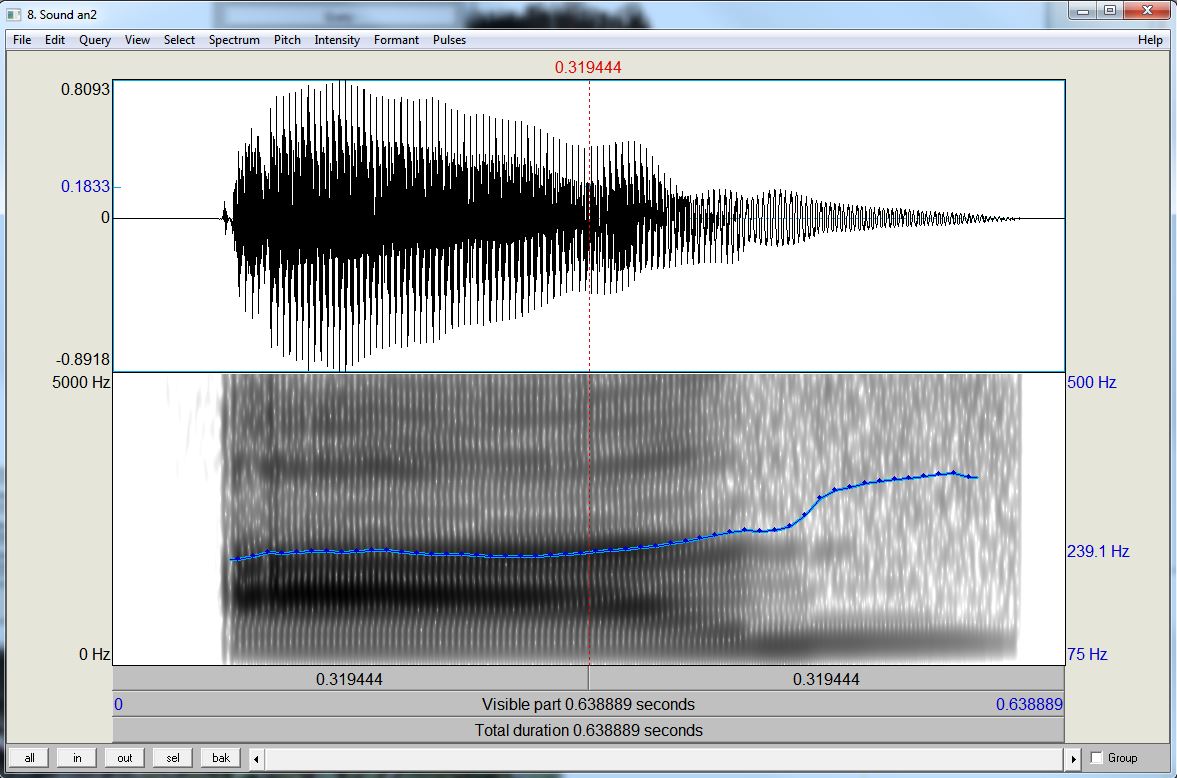Click the 75 Hz pitch floor label
Image resolution: width=1177 pixels, height=778 pixels.
coord(1087,654)
